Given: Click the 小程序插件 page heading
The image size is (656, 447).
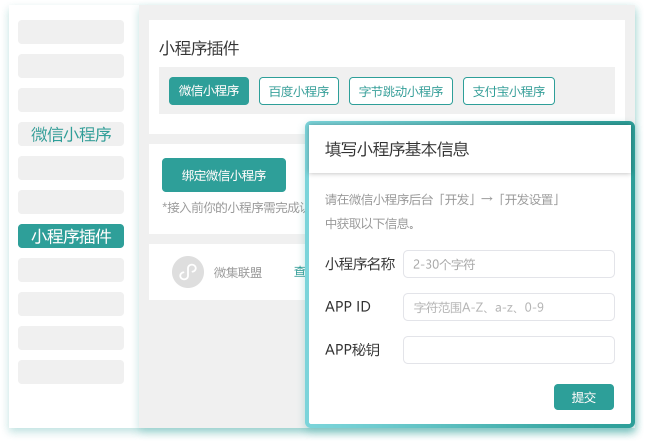Looking at the screenshot, I should click(199, 48).
